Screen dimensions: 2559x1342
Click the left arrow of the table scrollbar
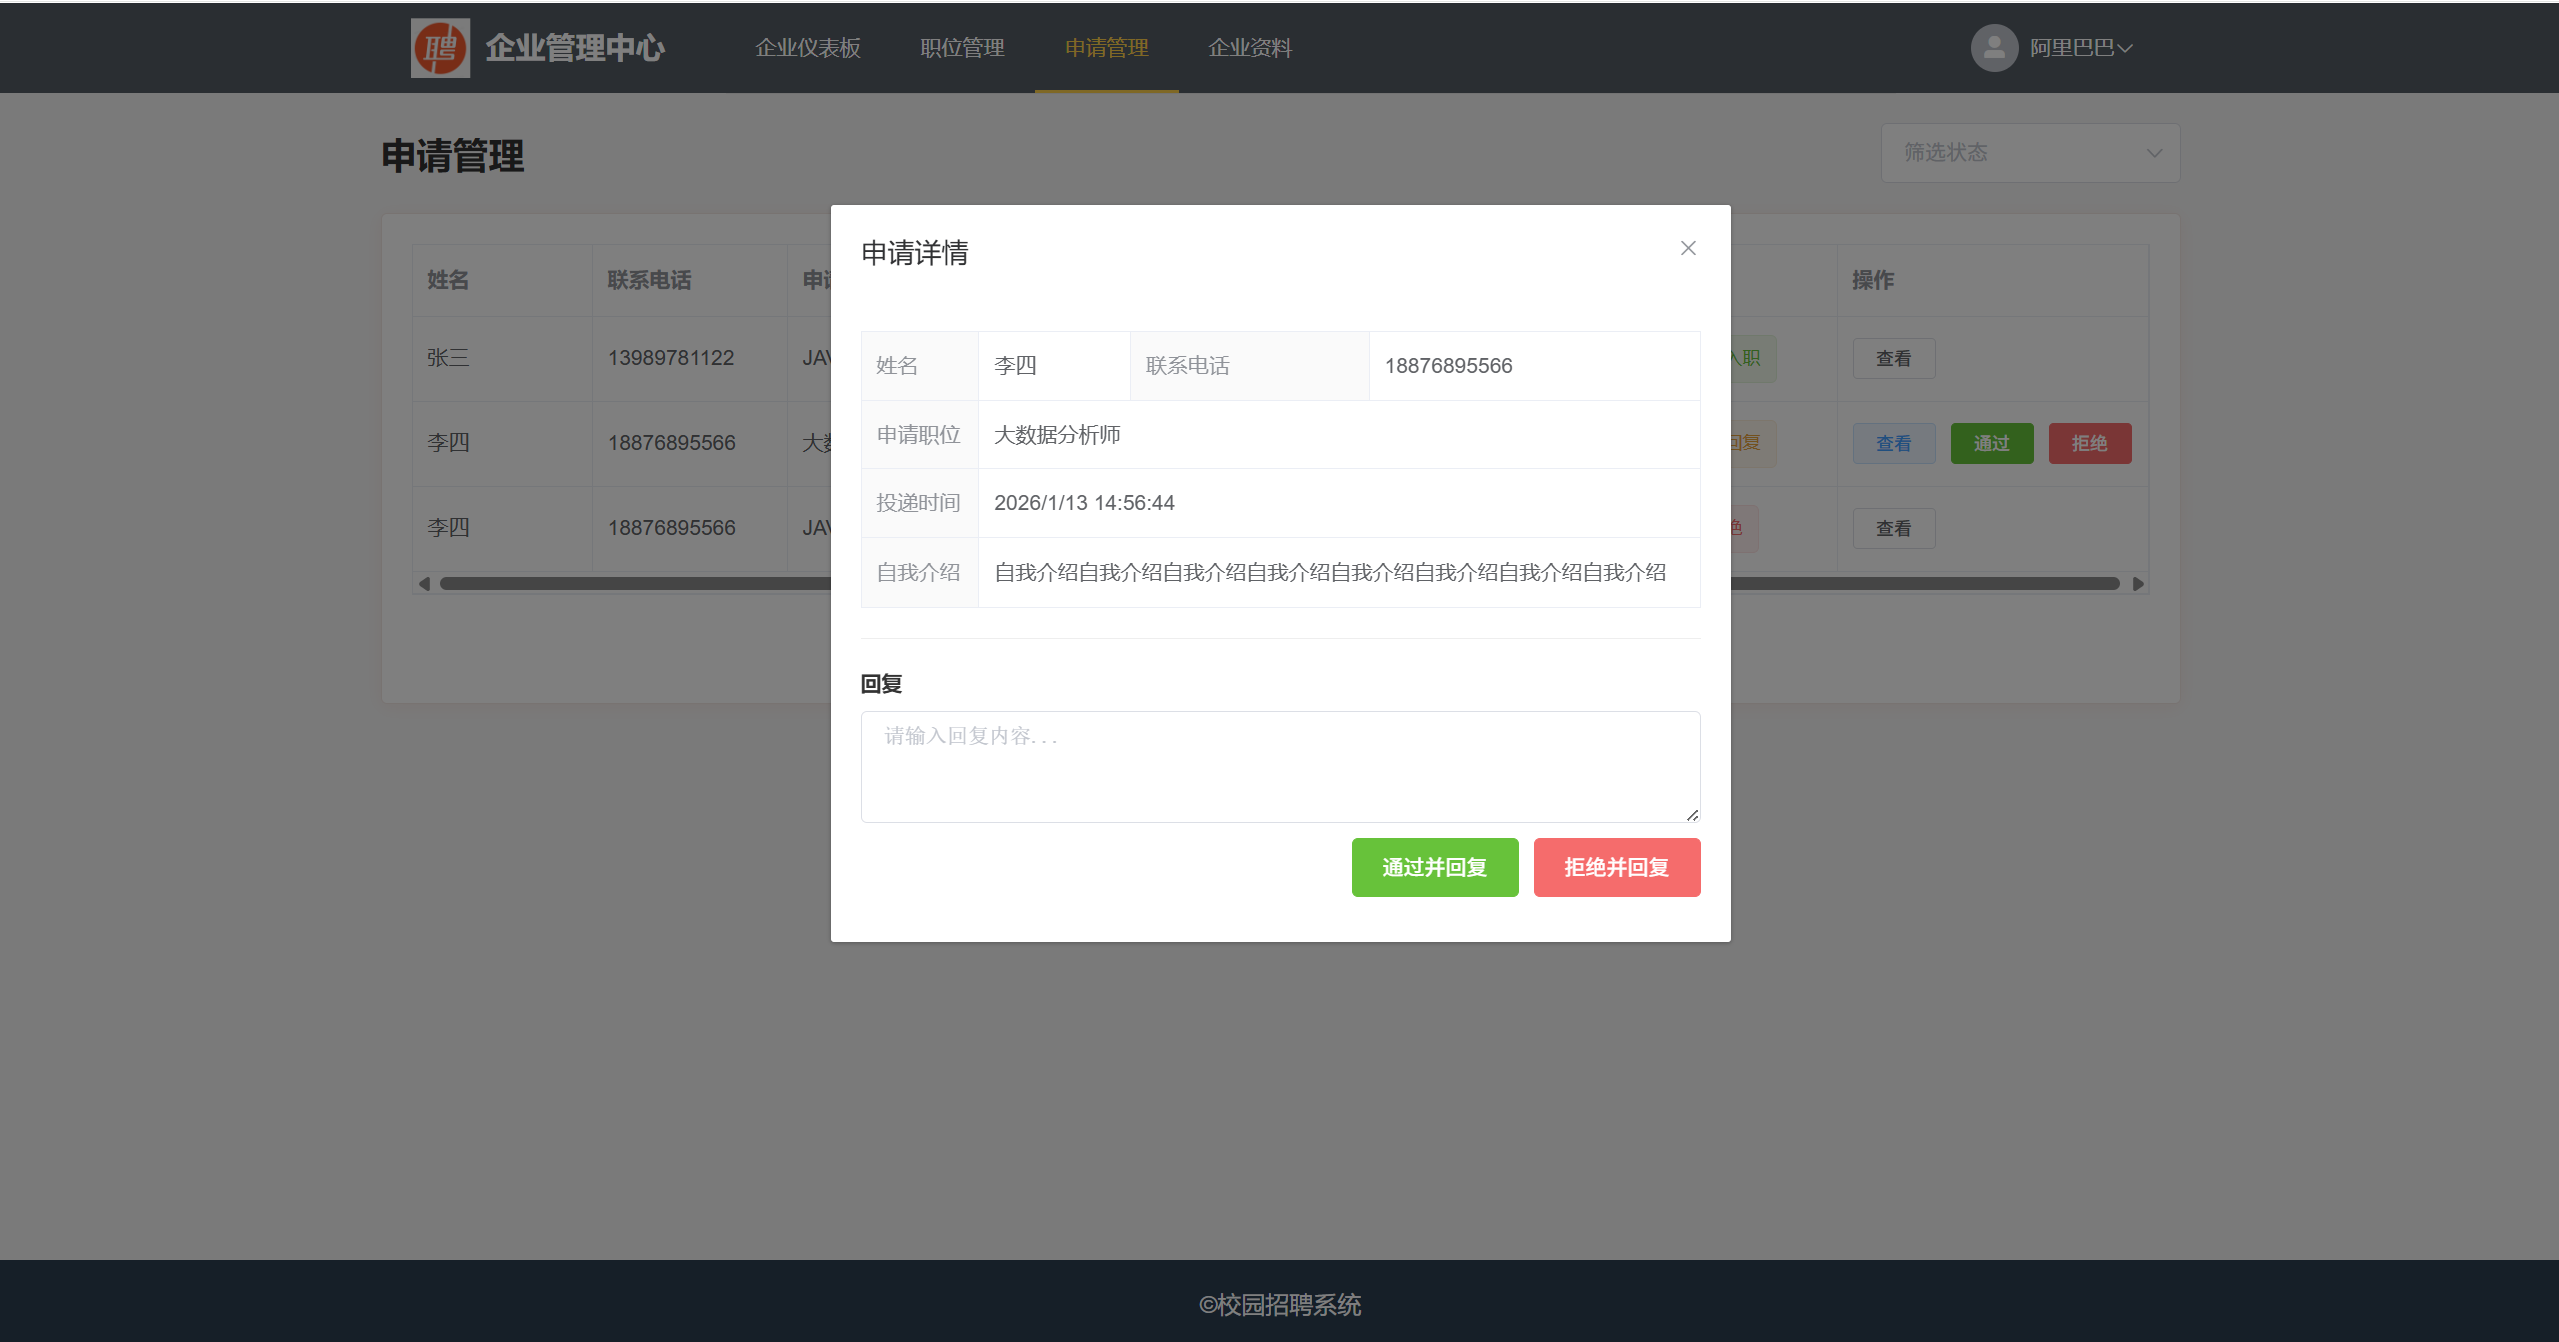pyautogui.click(x=423, y=583)
